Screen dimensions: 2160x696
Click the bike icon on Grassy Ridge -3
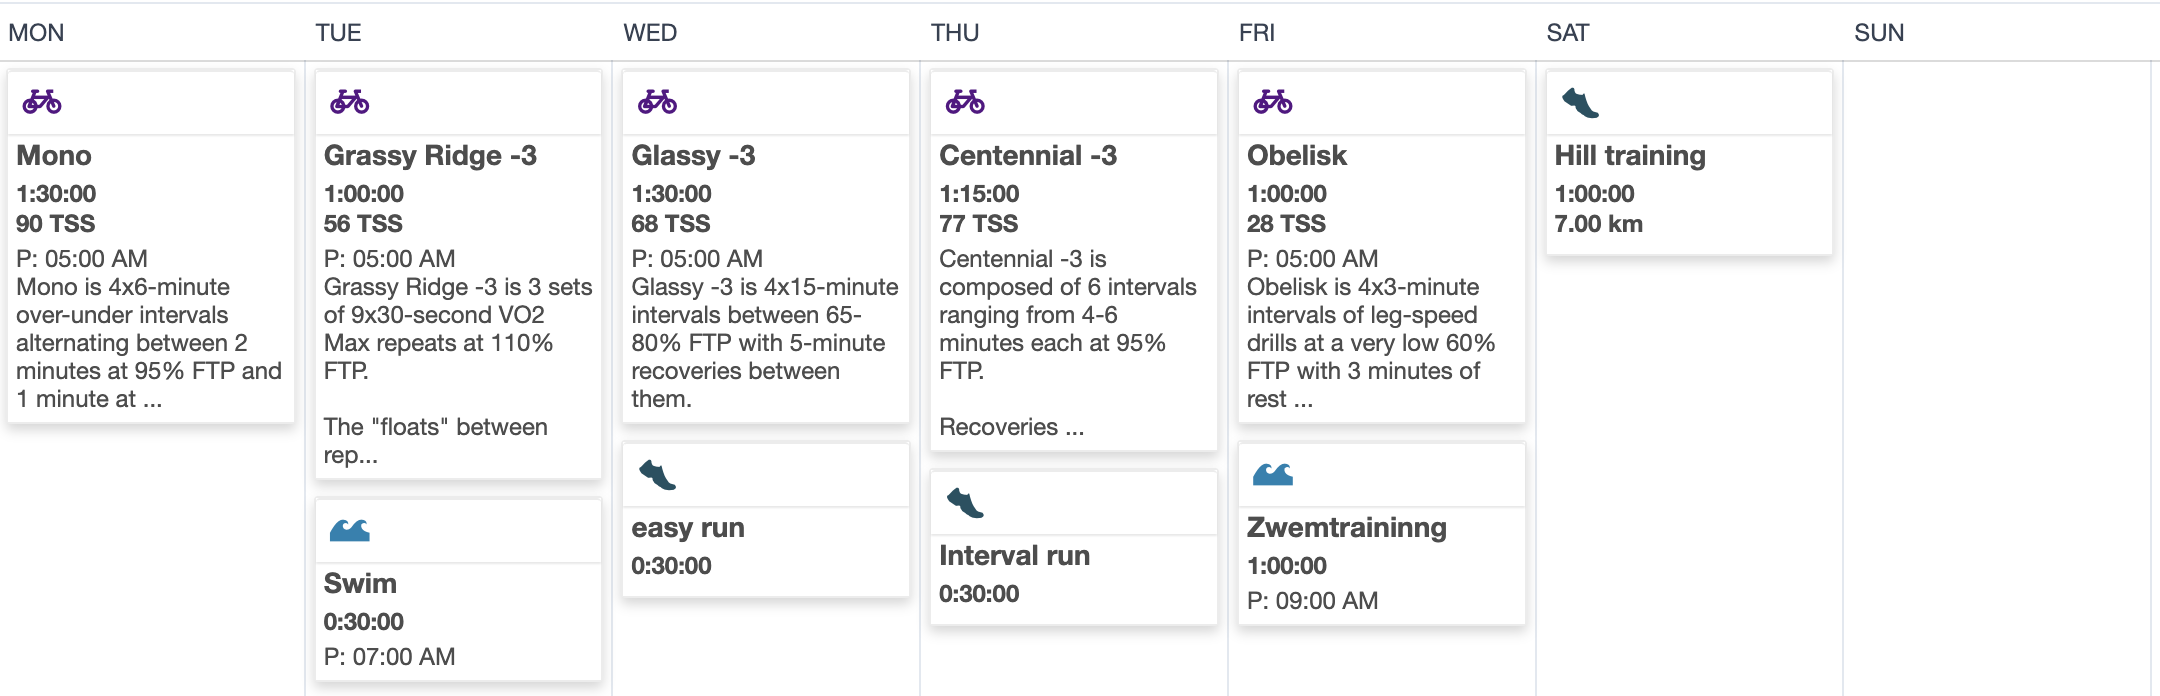coord(350,102)
